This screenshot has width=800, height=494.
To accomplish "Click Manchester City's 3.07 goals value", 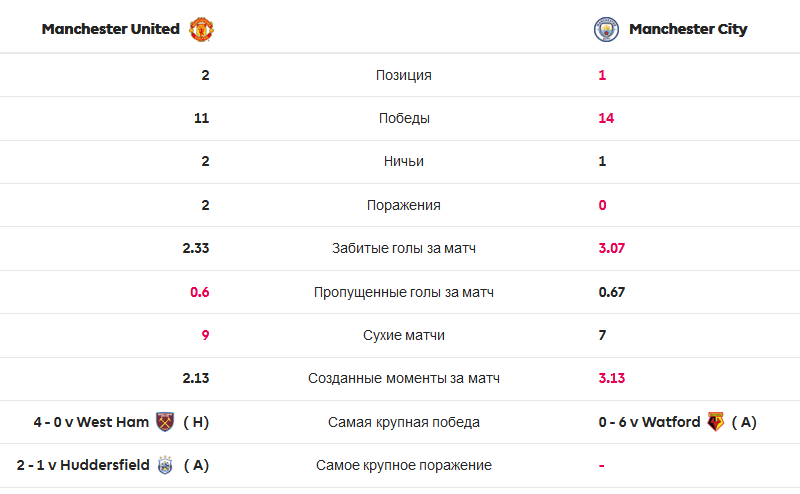I will [611, 248].
